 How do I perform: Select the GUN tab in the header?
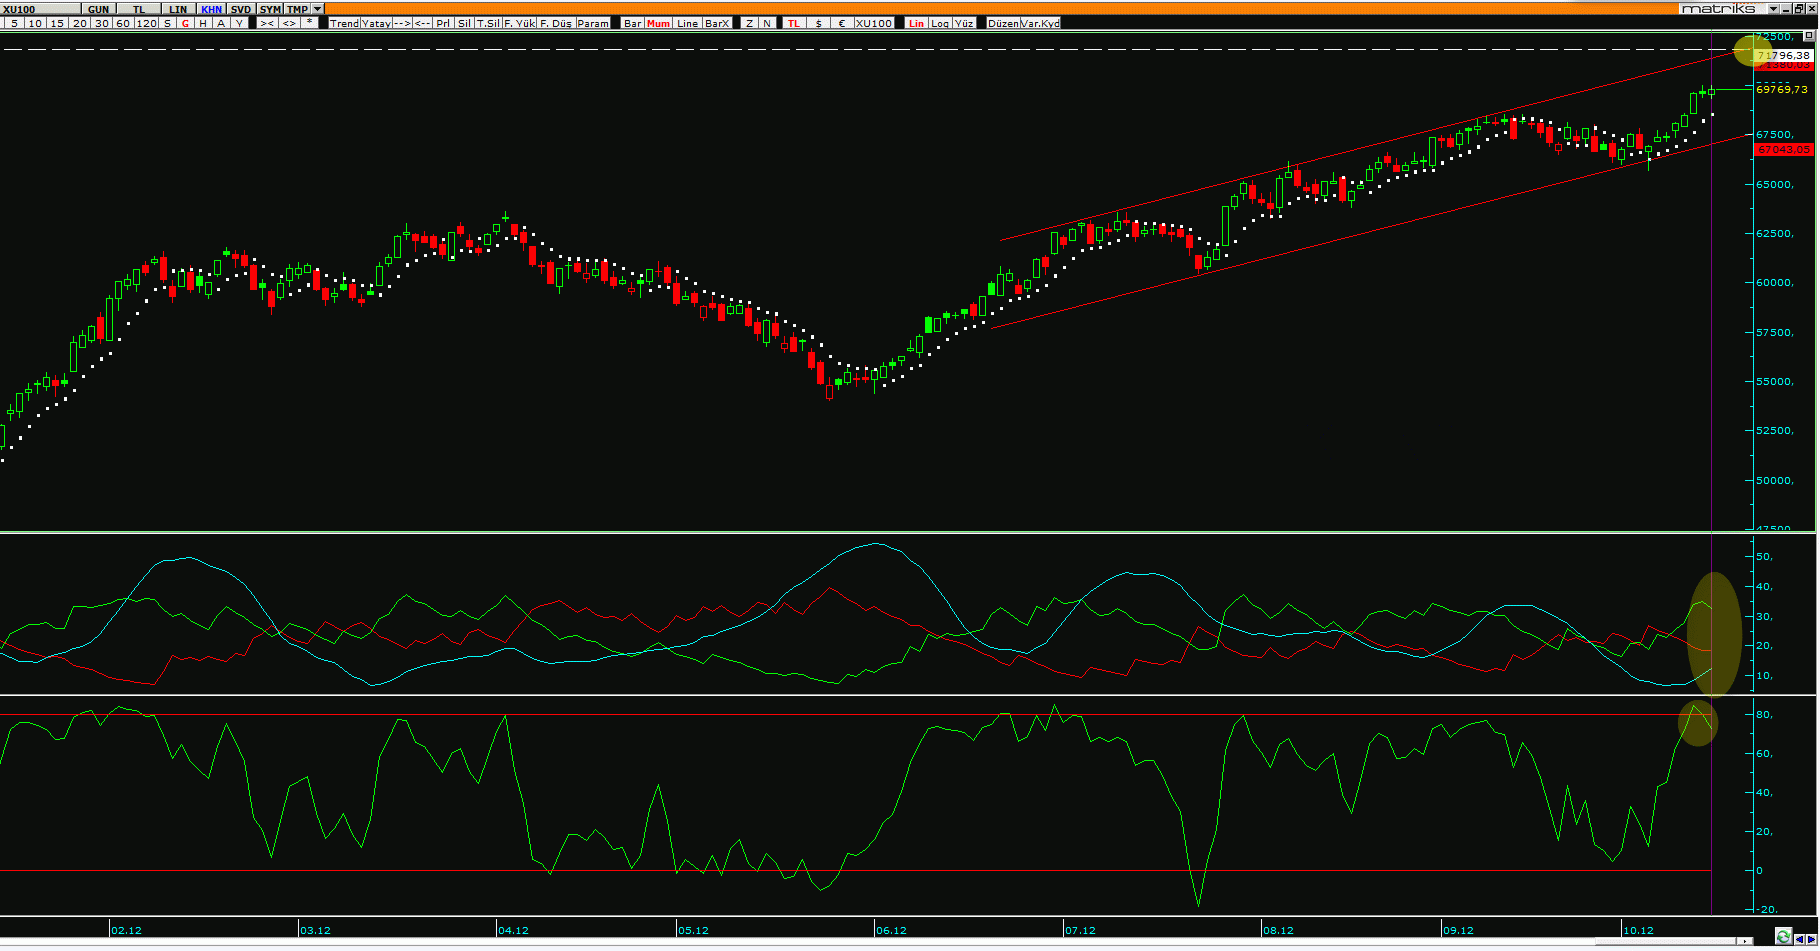tap(98, 9)
